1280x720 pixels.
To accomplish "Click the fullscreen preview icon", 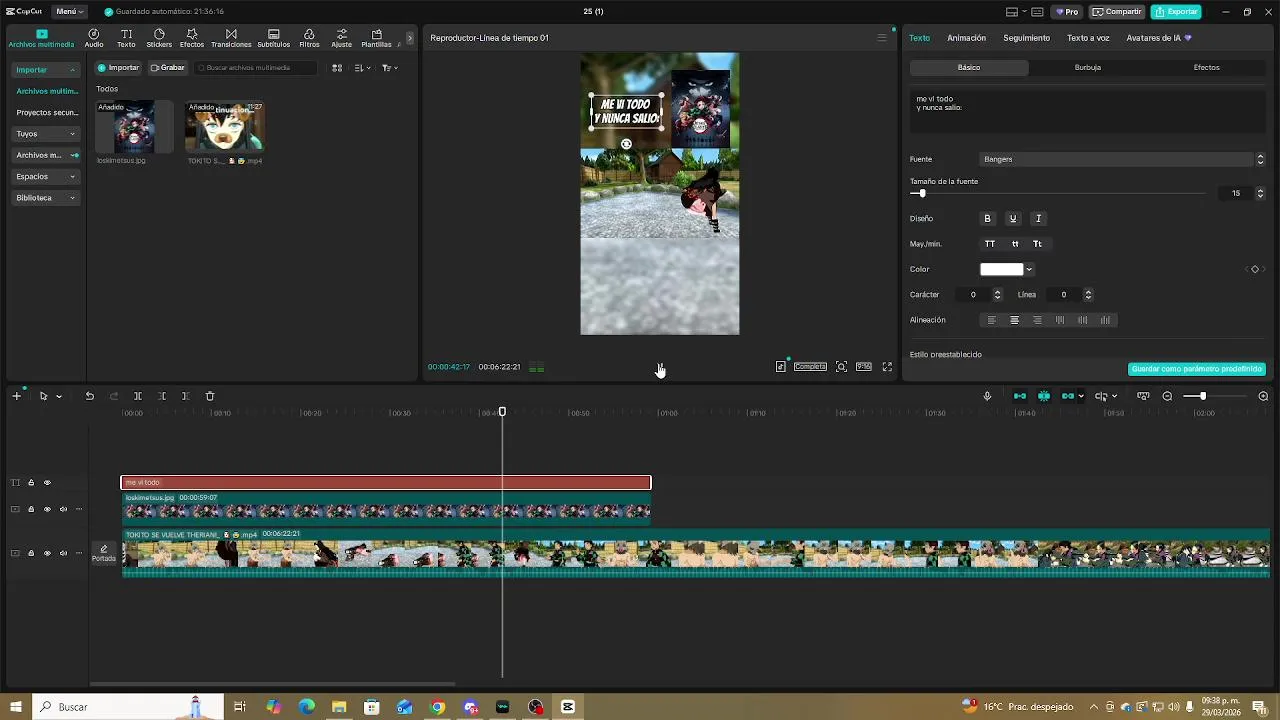I will click(x=887, y=367).
